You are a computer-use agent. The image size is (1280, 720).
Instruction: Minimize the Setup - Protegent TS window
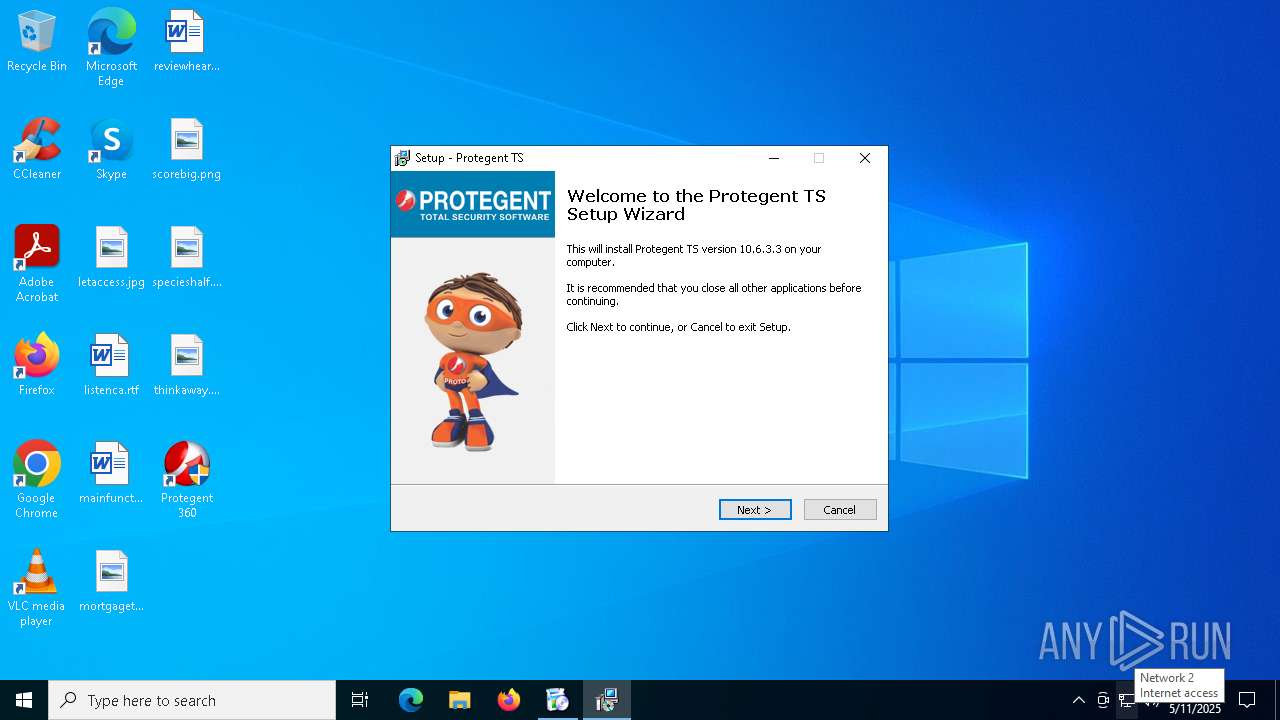point(774,158)
